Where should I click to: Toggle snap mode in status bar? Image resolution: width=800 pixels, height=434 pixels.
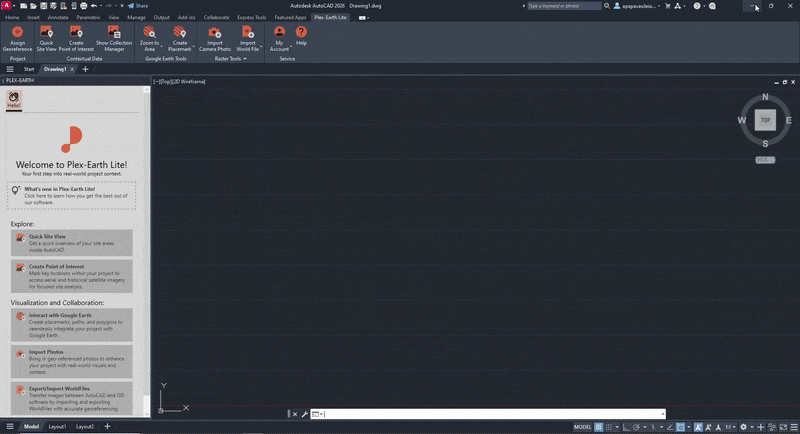(609, 427)
